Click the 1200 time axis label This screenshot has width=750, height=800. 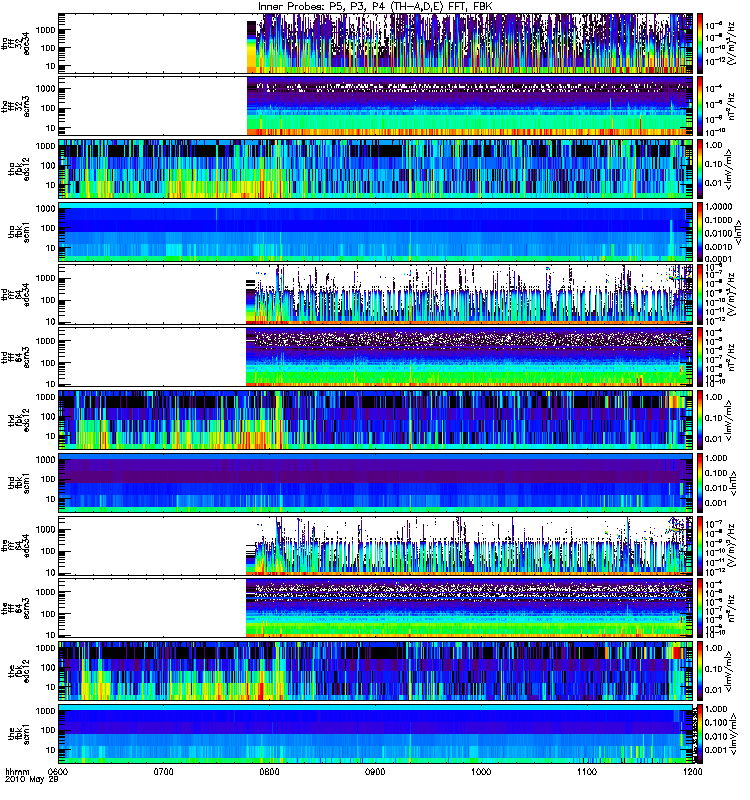pos(692,771)
